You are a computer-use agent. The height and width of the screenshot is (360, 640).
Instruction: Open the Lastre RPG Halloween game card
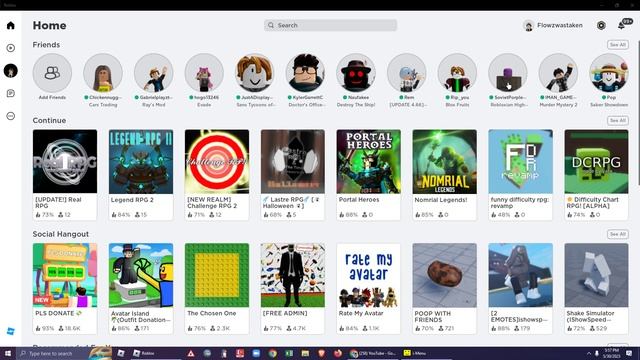tap(293, 175)
